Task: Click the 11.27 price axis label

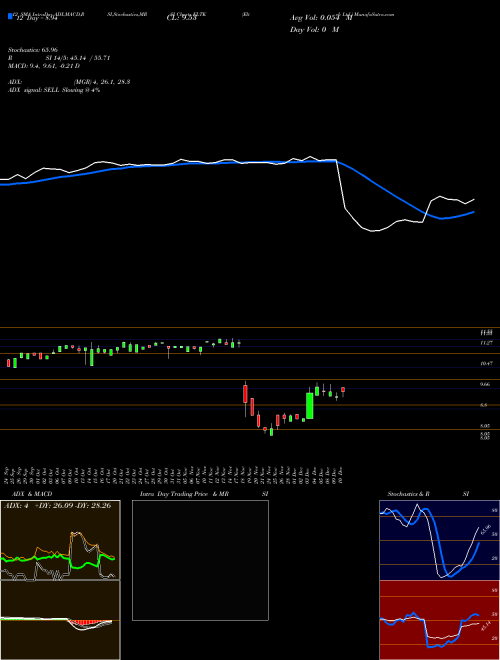Action: click(x=486, y=343)
